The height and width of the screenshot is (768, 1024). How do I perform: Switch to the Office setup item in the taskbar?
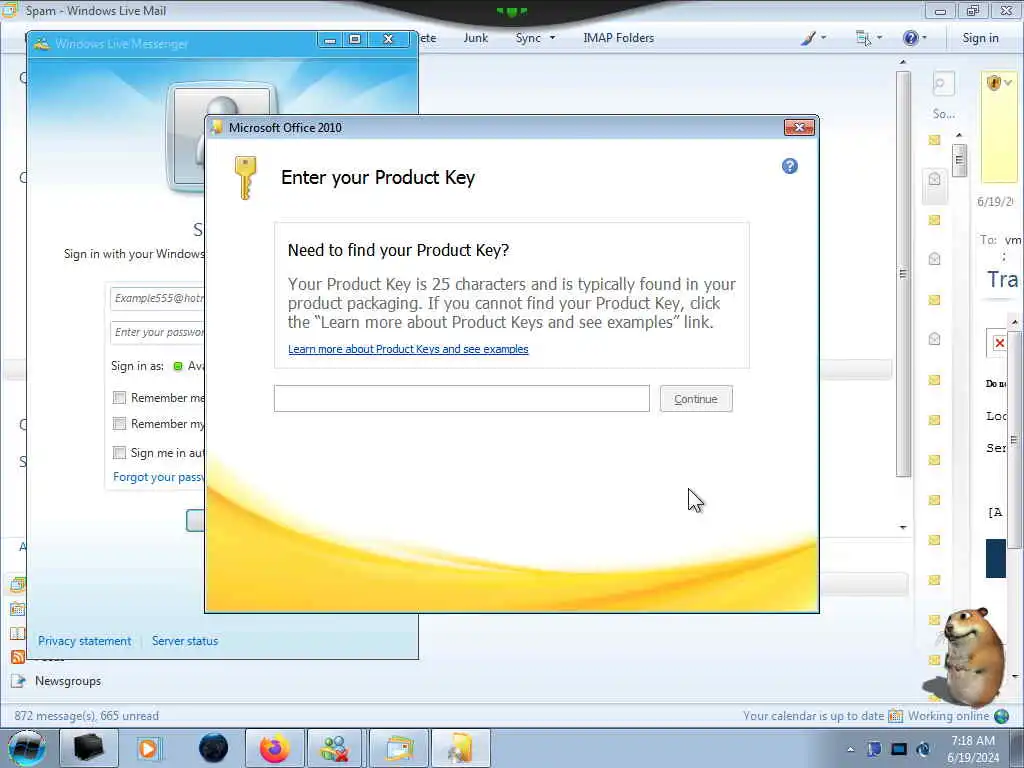click(x=460, y=748)
